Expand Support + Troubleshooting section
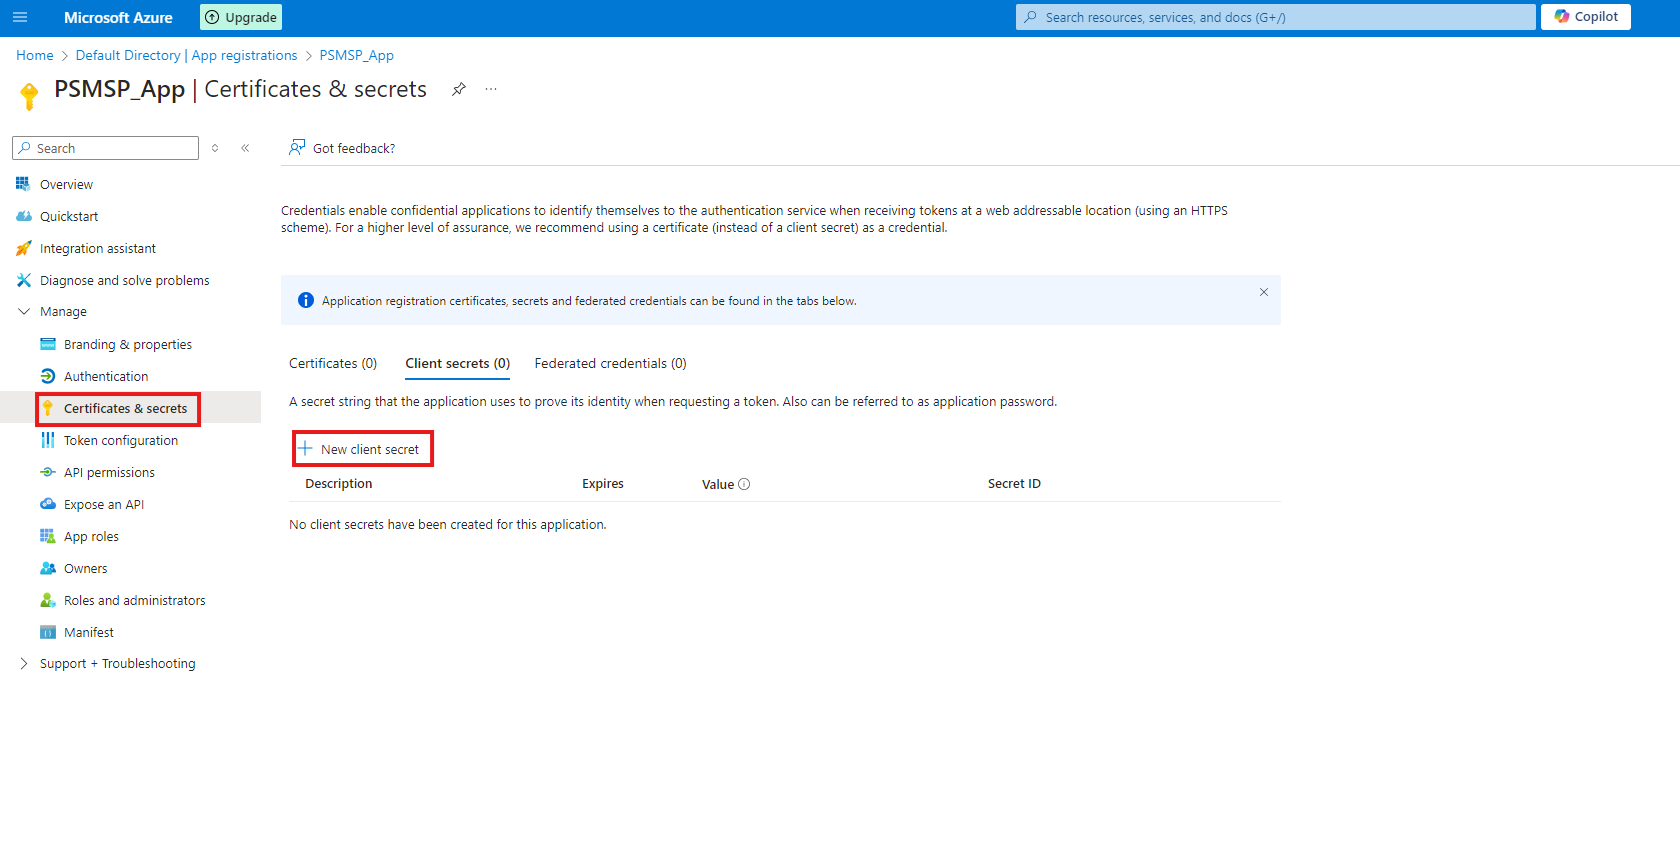Screen dimensions: 1680x856 click(24, 664)
